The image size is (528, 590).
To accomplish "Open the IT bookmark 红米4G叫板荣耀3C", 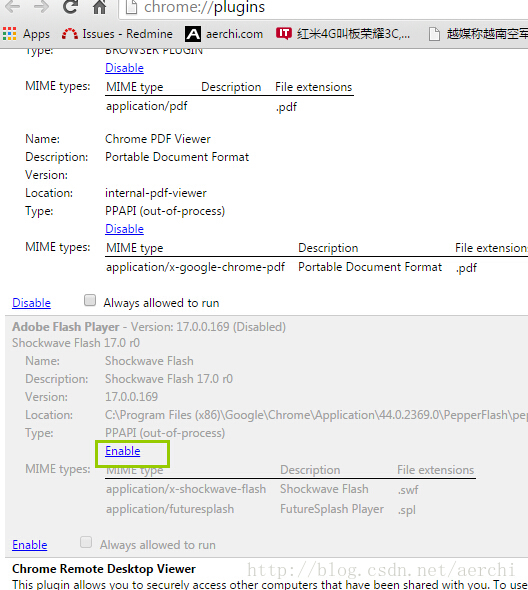I will pos(343,34).
